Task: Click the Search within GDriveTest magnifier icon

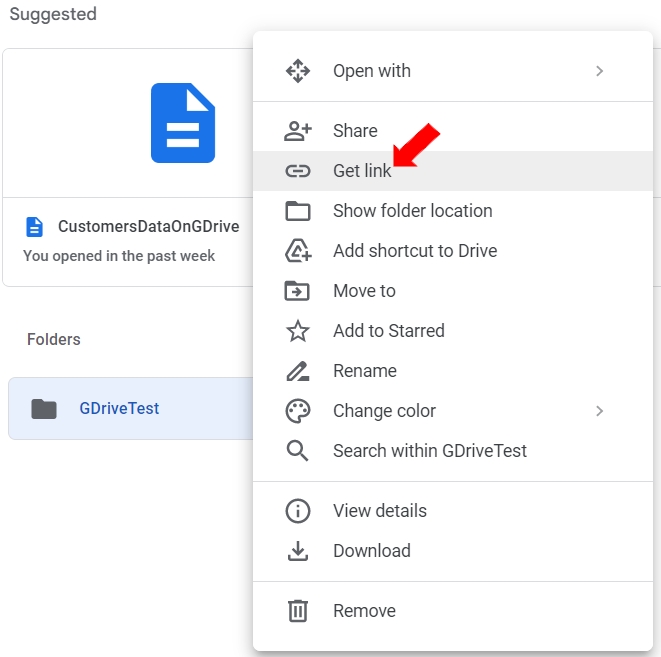Action: click(x=298, y=451)
